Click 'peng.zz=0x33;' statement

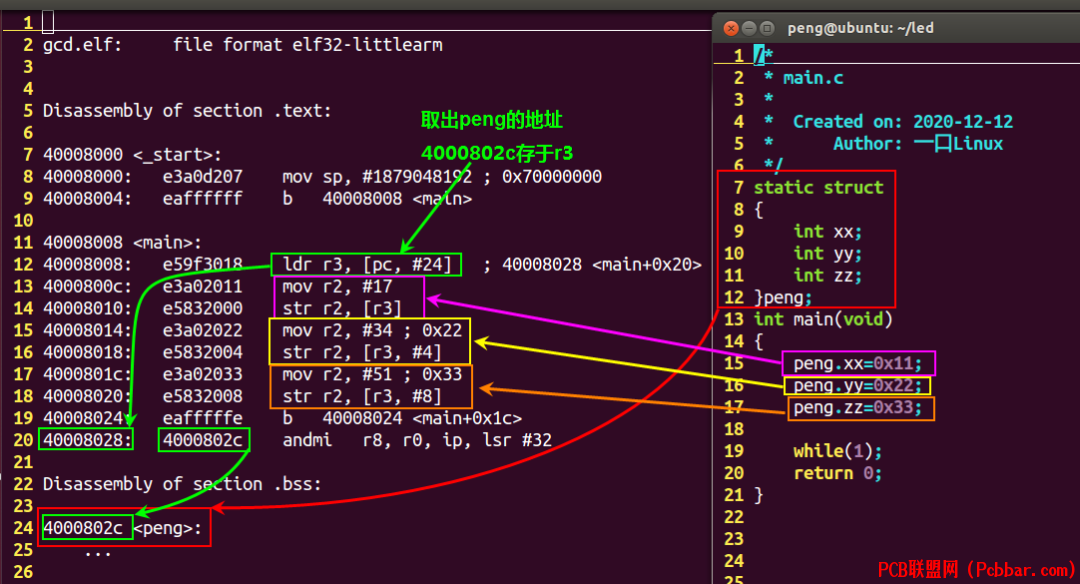coord(858,408)
